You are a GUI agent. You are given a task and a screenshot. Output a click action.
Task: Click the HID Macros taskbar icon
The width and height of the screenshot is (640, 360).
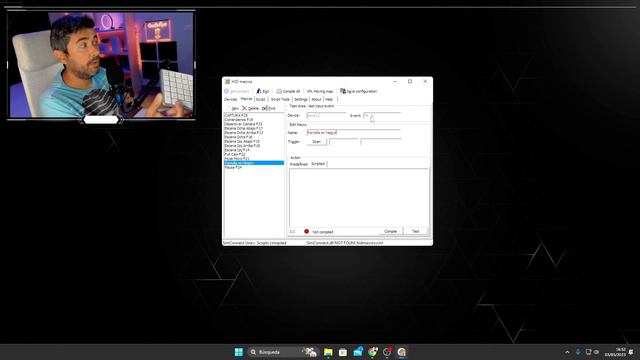[402, 352]
